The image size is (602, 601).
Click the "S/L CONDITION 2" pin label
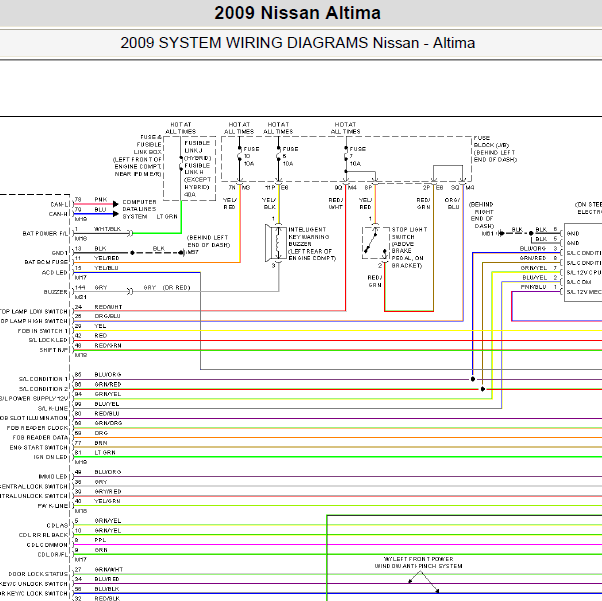(43, 389)
